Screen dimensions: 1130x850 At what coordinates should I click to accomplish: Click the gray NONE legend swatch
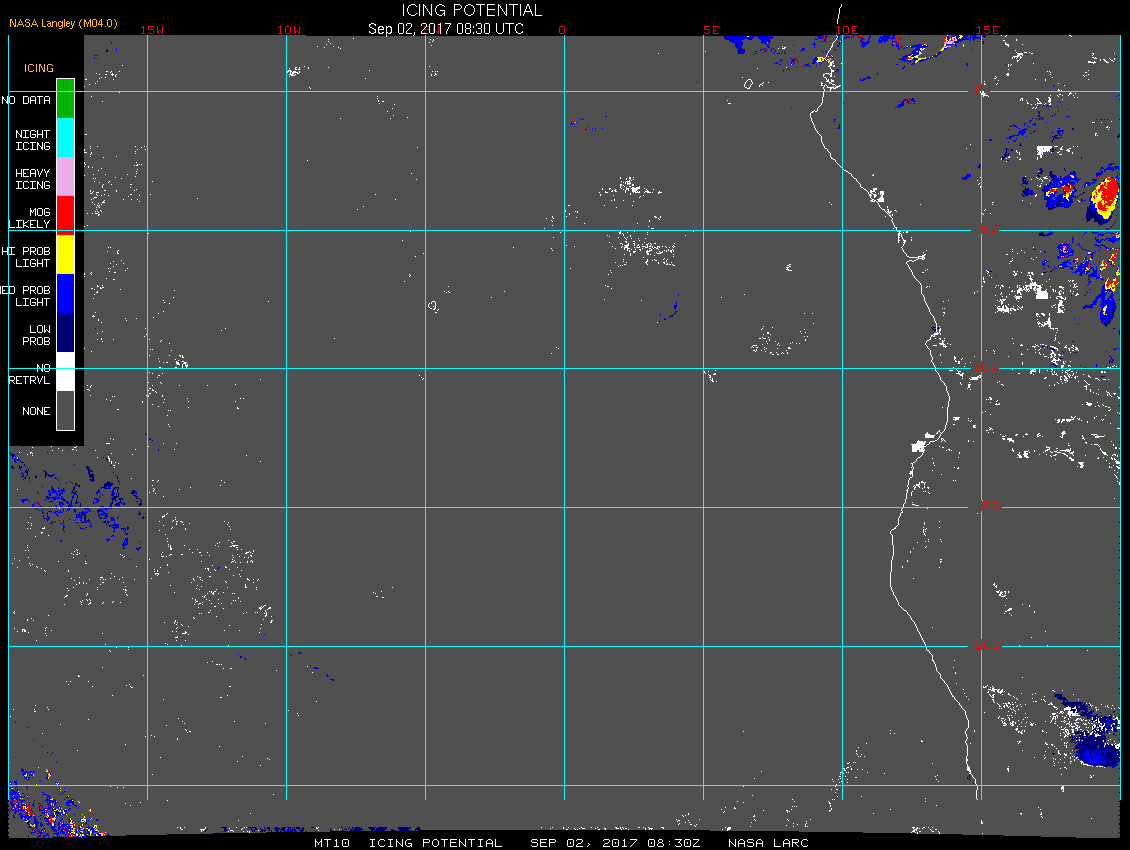click(x=66, y=410)
